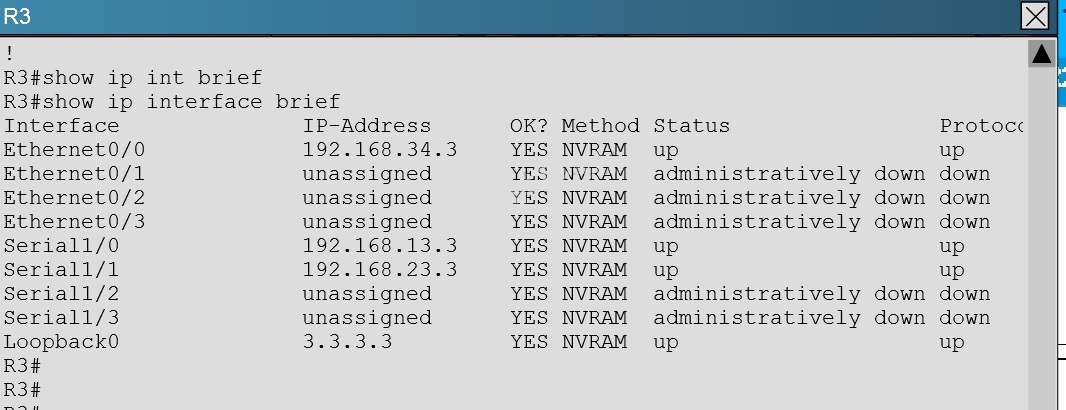This screenshot has height=410, width=1066.
Task: Click Ethernet0/1 administratively down status
Action: [x=789, y=174]
